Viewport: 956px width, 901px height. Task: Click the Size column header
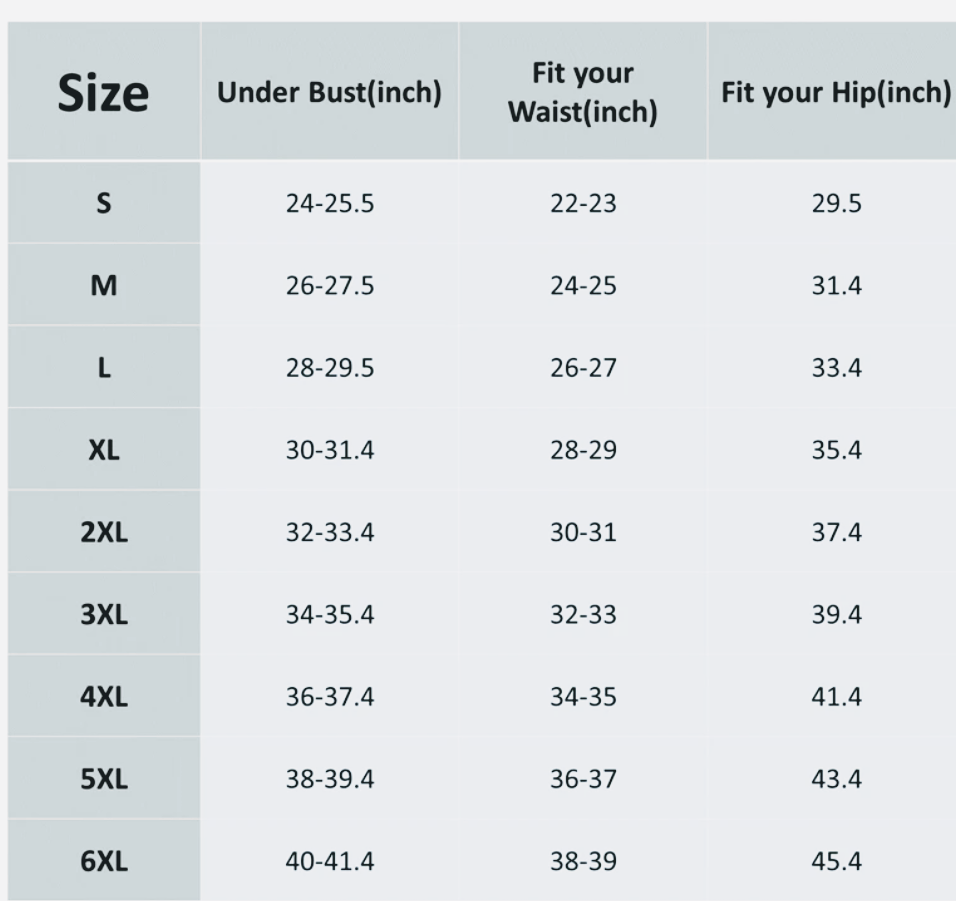point(104,93)
